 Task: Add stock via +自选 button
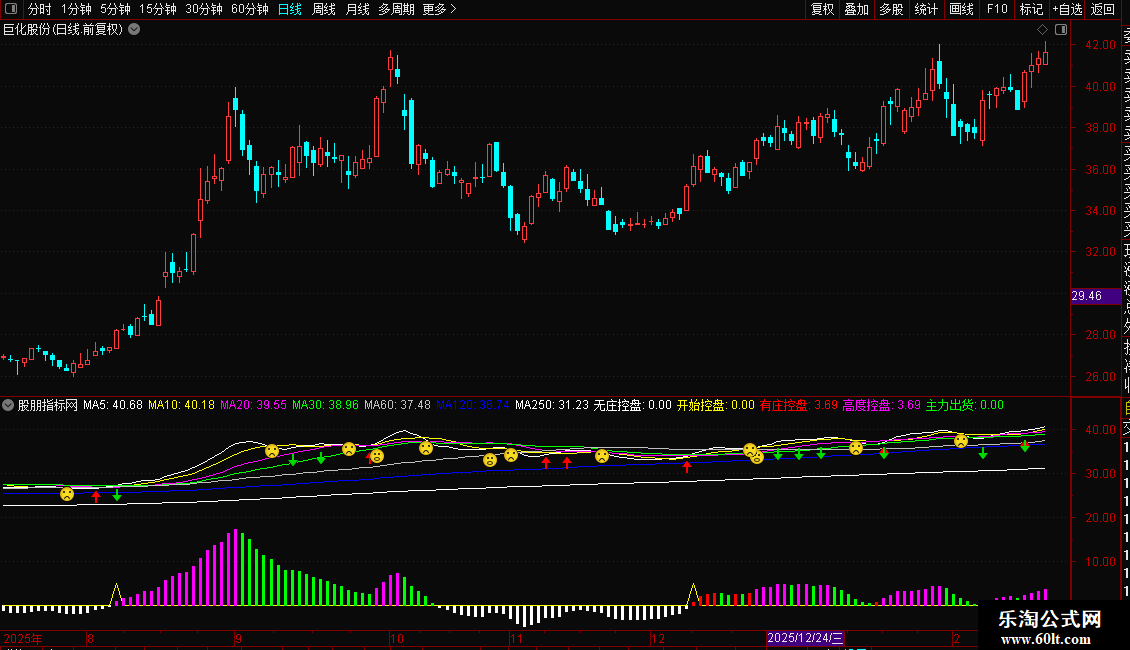coord(1066,9)
